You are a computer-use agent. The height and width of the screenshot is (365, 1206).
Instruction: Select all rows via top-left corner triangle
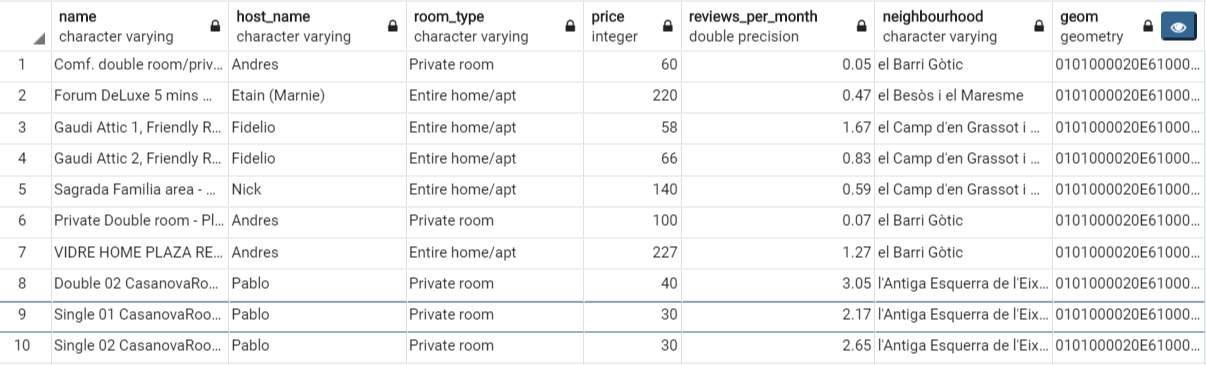pos(39,39)
